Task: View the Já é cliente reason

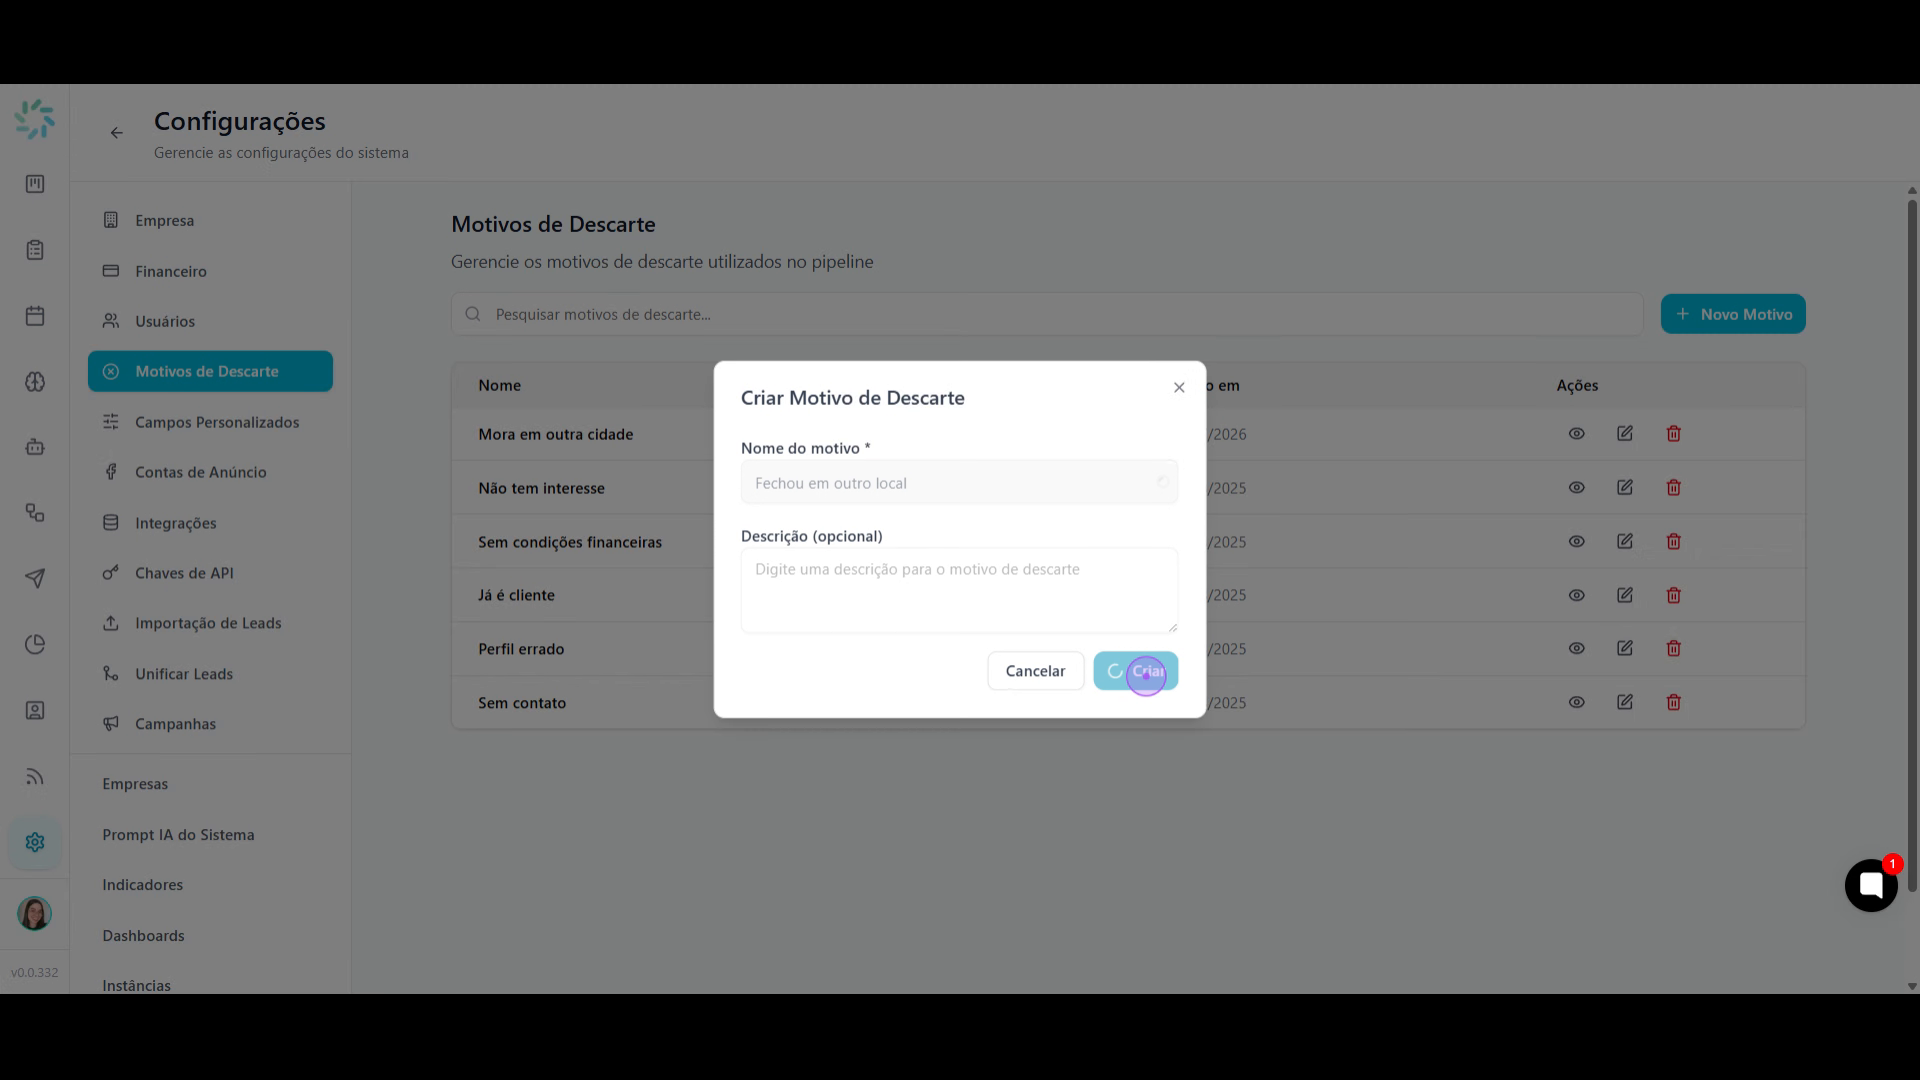Action: coord(1577,596)
